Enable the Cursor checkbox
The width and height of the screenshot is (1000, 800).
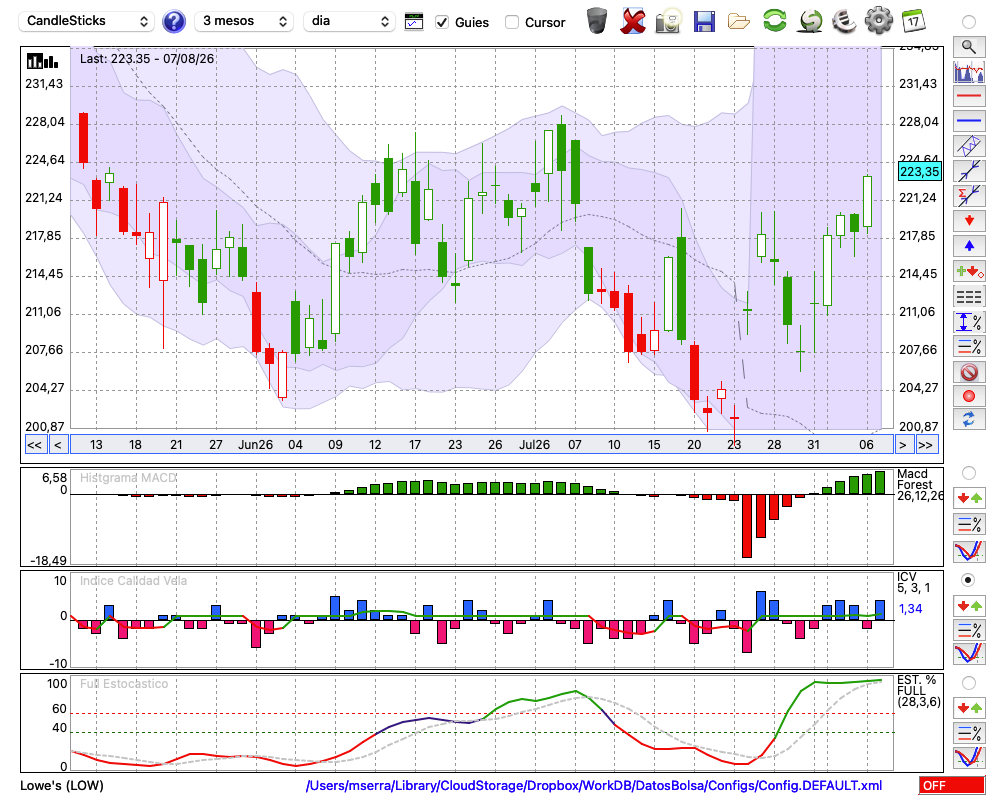point(511,22)
